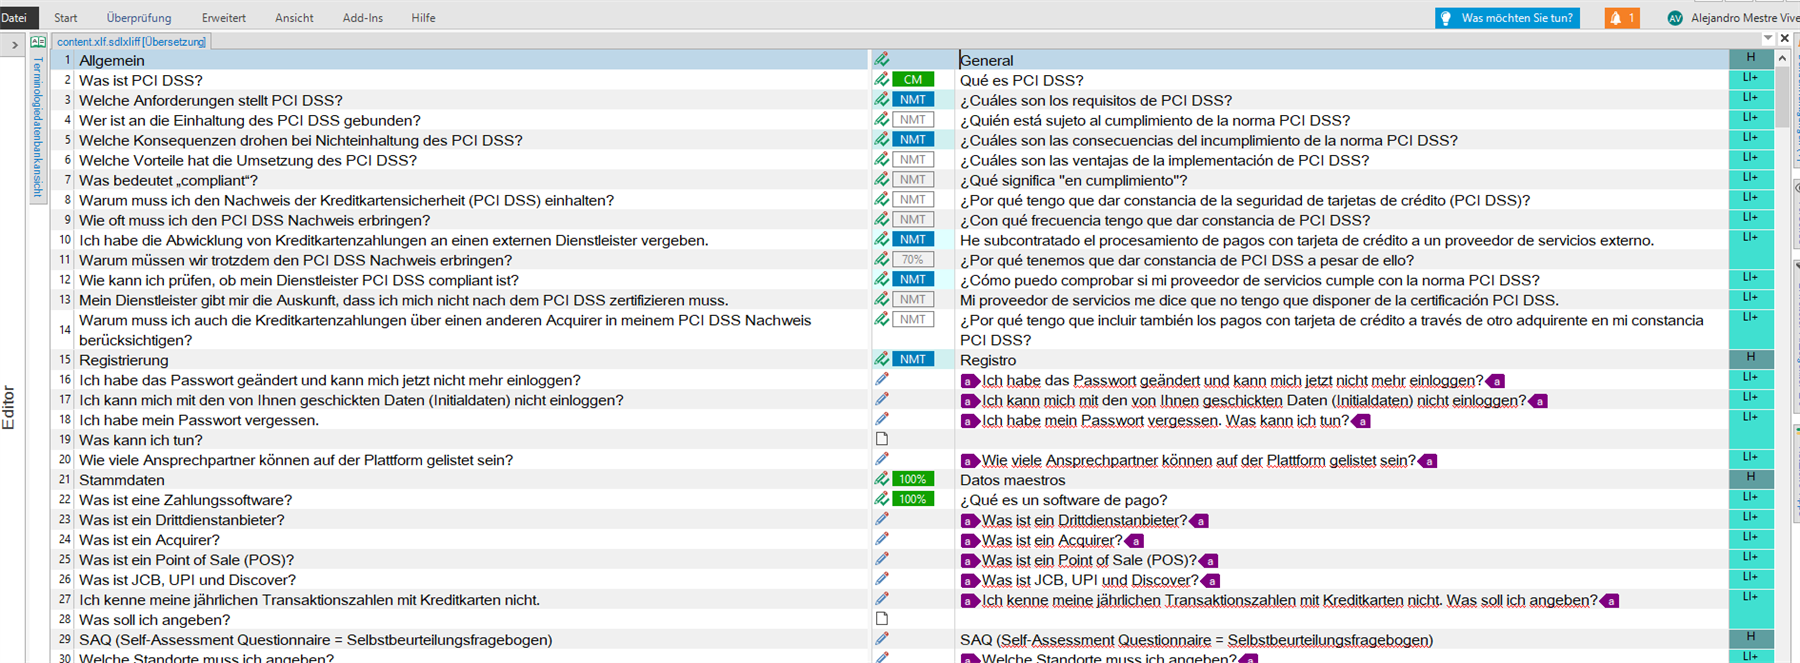Screen dimensions: 1800x663
Task: Select source text 'Was ist ein Drittdienstanbieter?'
Action: coord(182,521)
